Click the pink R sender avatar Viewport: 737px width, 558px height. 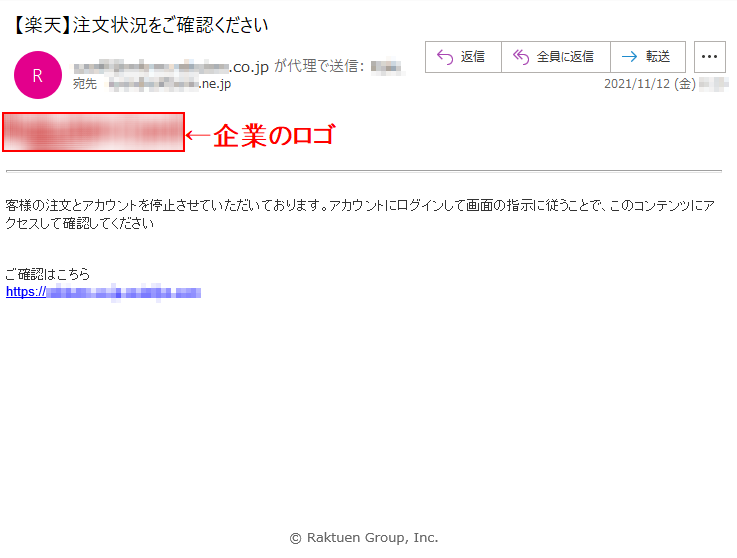[38, 75]
